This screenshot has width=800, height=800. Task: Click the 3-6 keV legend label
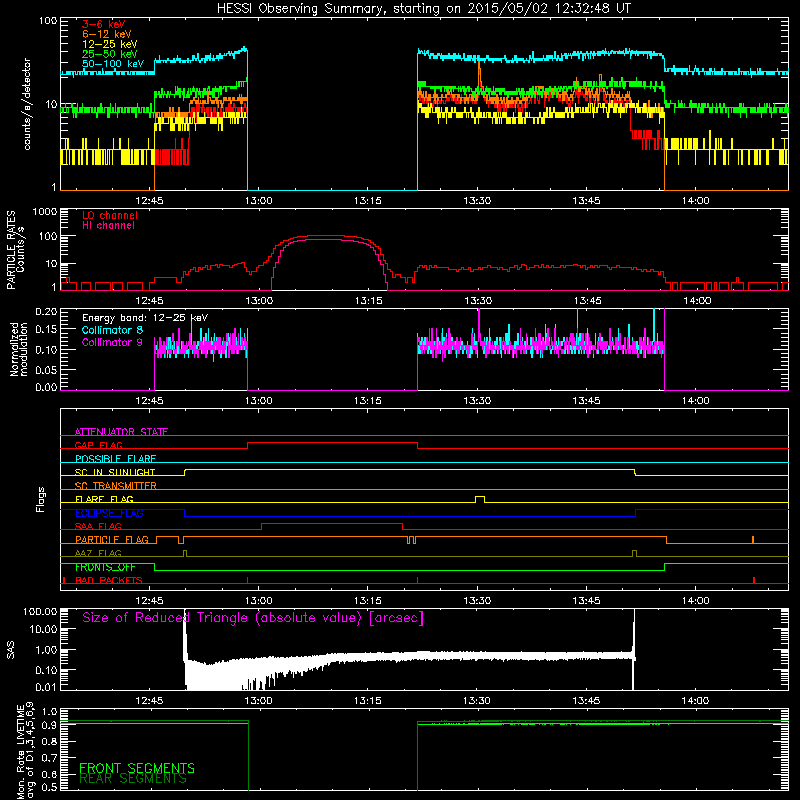[x=104, y=24]
